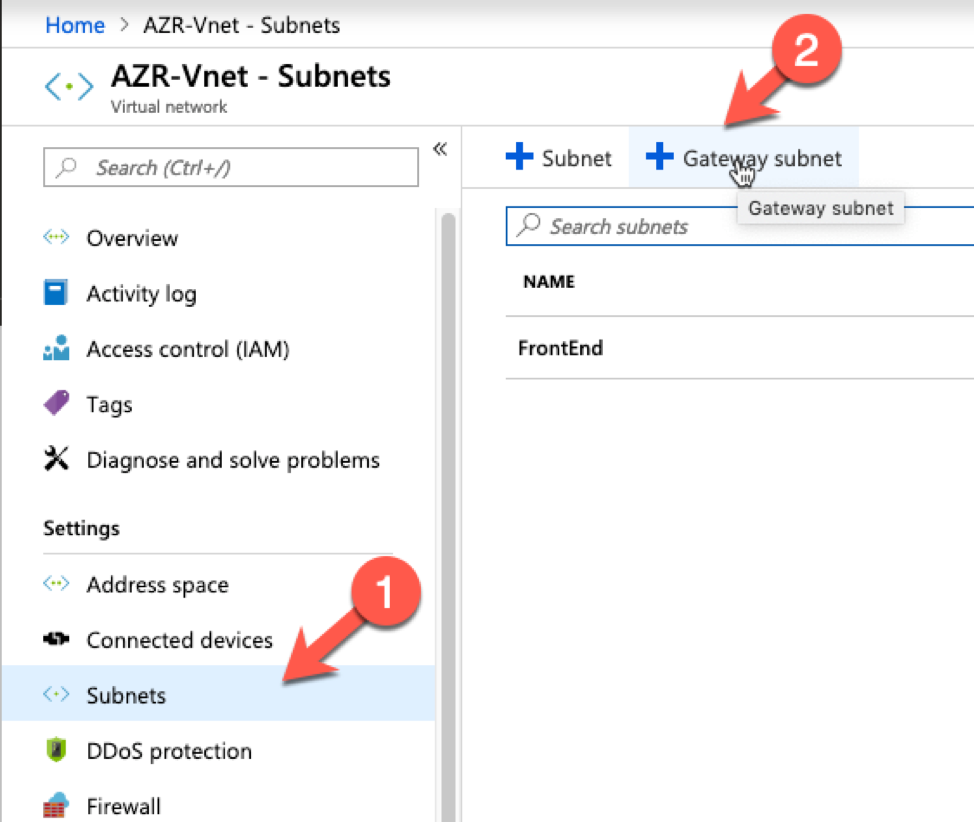974x822 pixels.
Task: Click the Activity log book icon
Action: point(55,293)
